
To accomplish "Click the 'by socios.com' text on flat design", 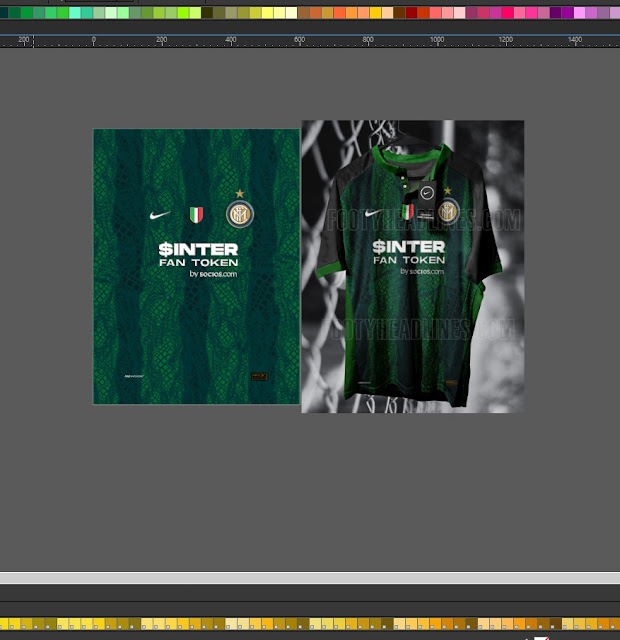I will pyautogui.click(x=213, y=273).
